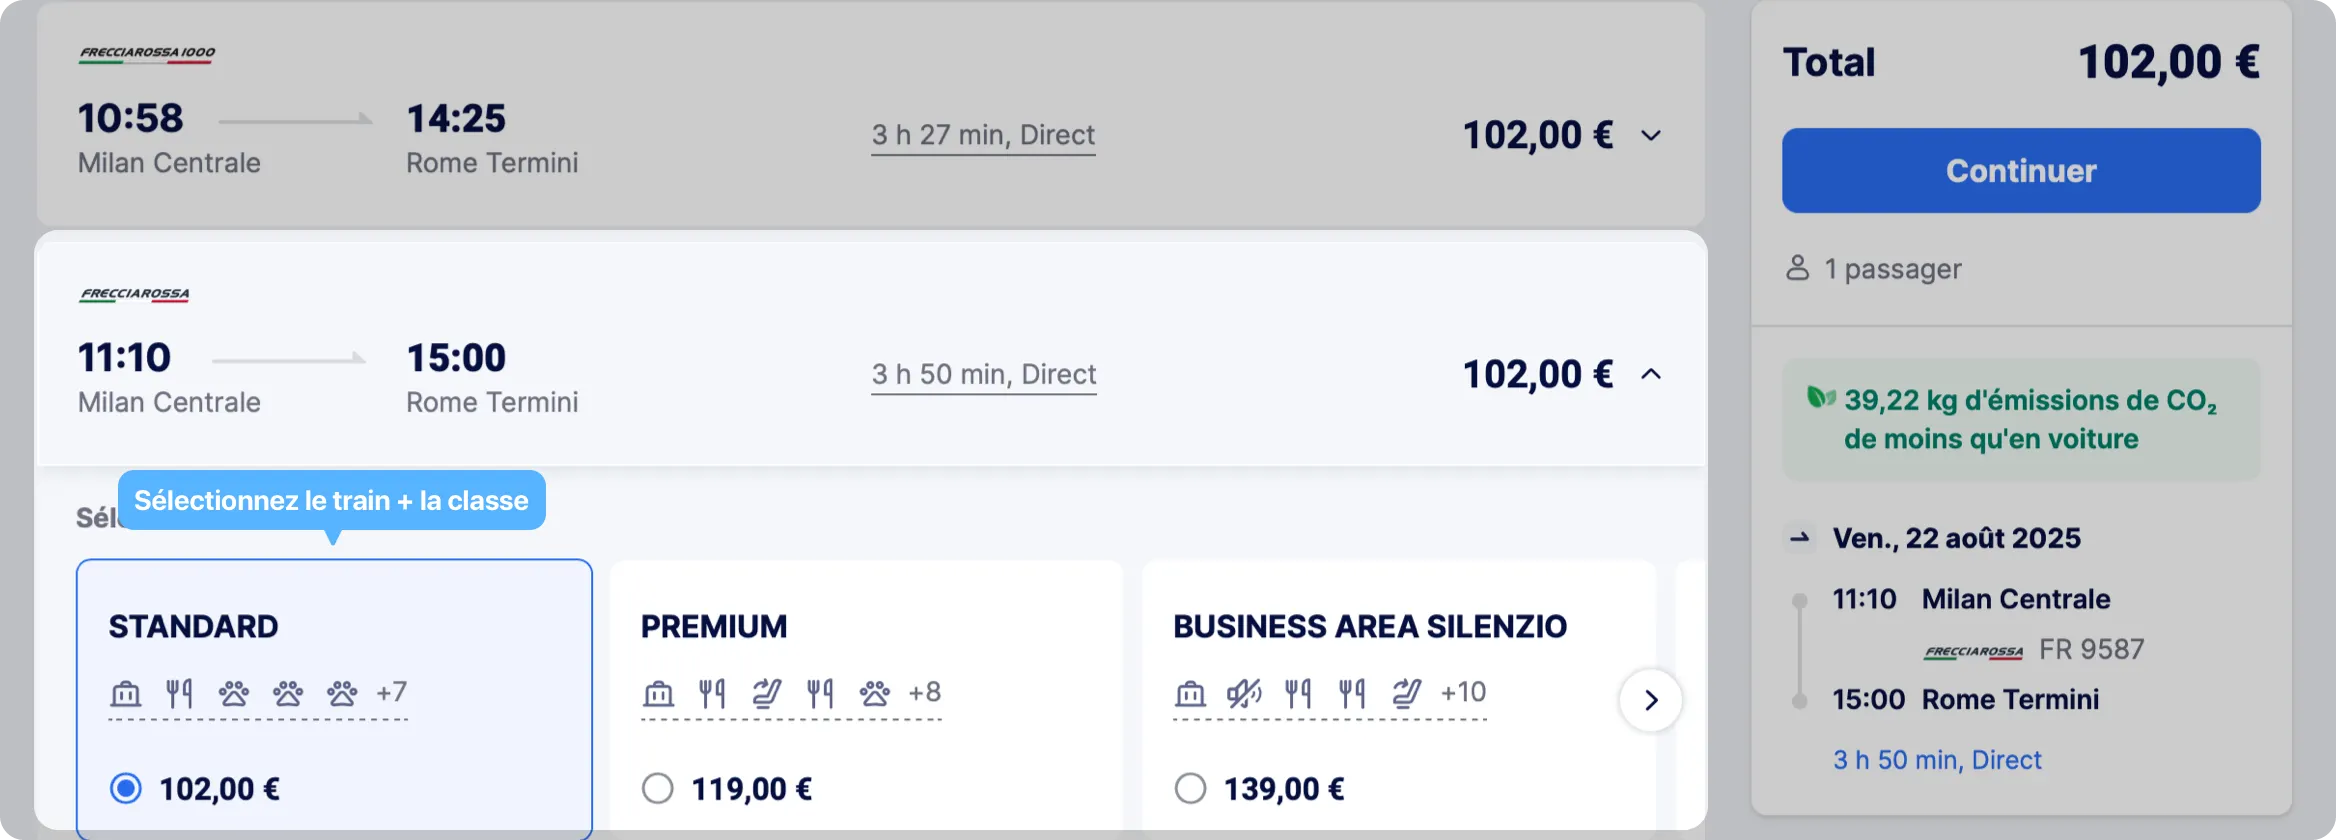Open the "3 h 27 min, Direct" link
The height and width of the screenshot is (840, 2336).
coord(983,135)
